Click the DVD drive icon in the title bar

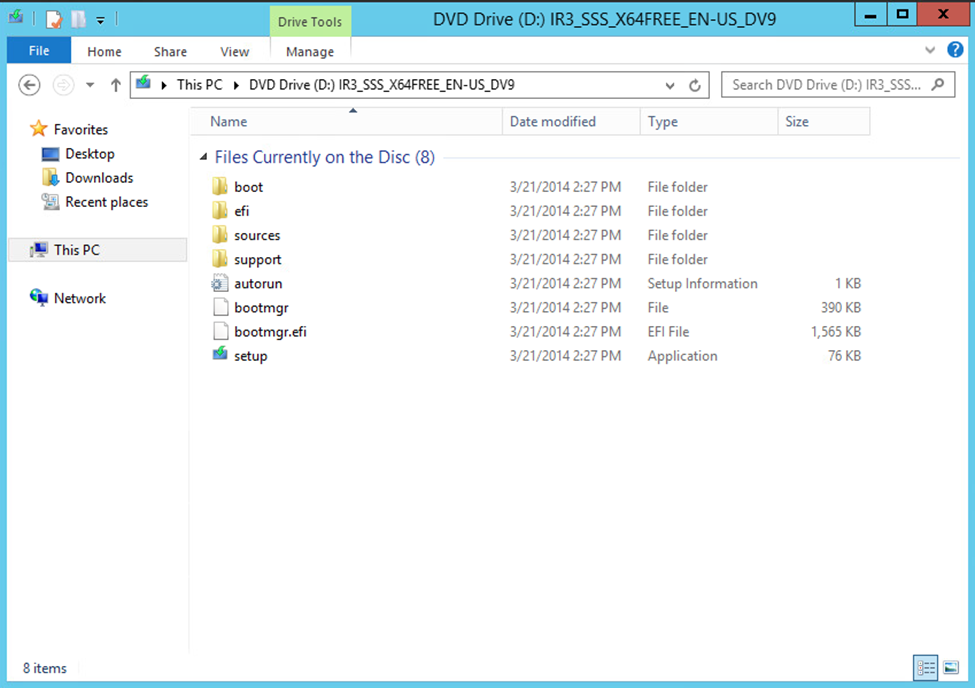(16, 17)
